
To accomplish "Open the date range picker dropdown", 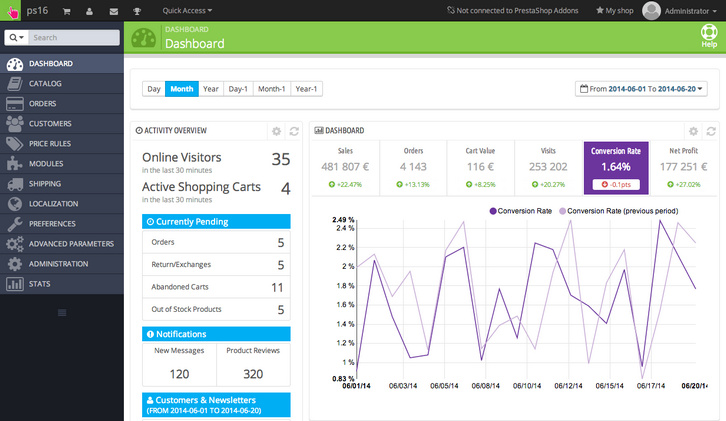I will [x=642, y=89].
